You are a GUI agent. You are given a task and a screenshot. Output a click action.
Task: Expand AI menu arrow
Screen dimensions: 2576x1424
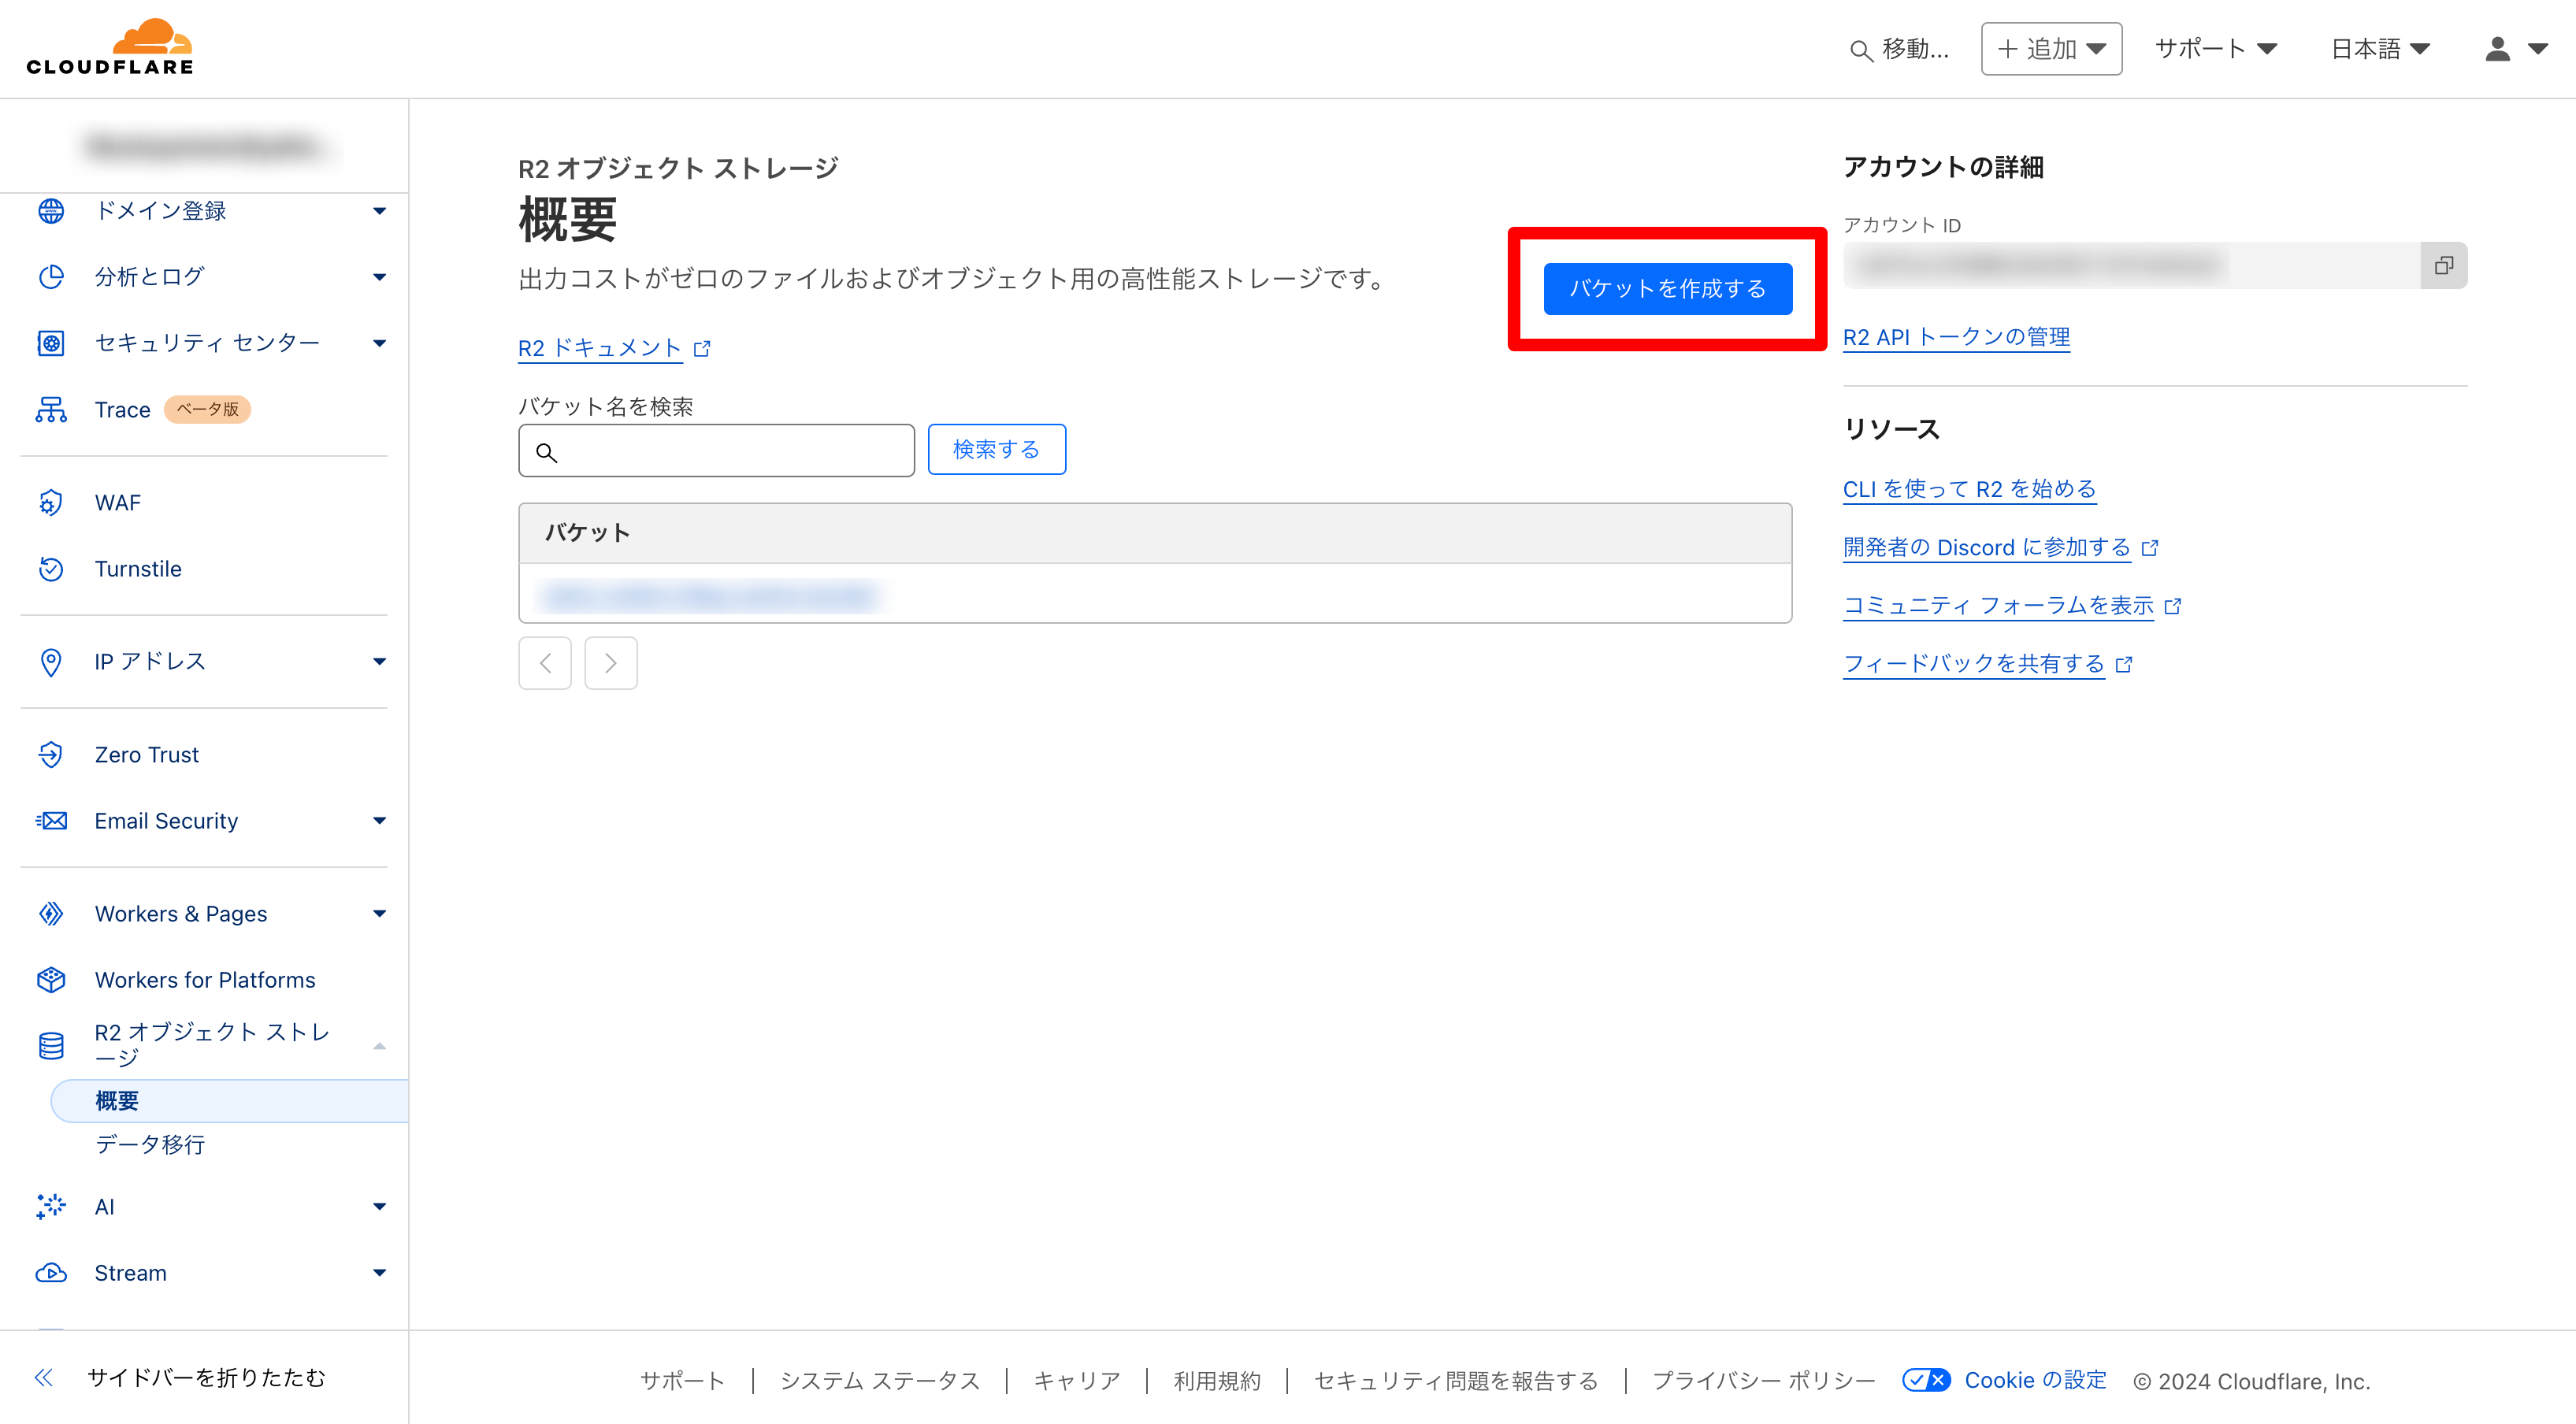[379, 1207]
